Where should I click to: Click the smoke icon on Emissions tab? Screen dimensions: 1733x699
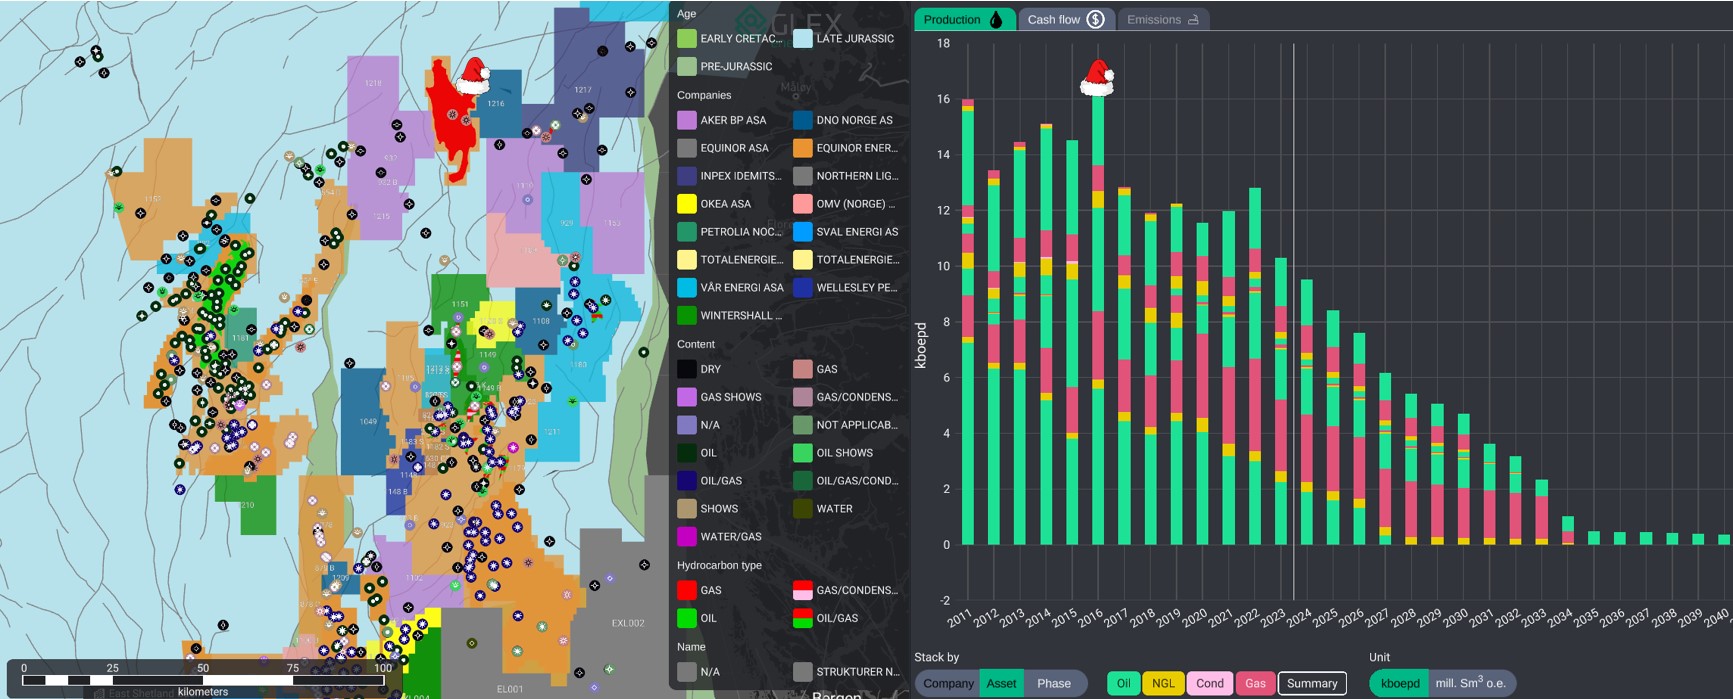(x=1193, y=19)
